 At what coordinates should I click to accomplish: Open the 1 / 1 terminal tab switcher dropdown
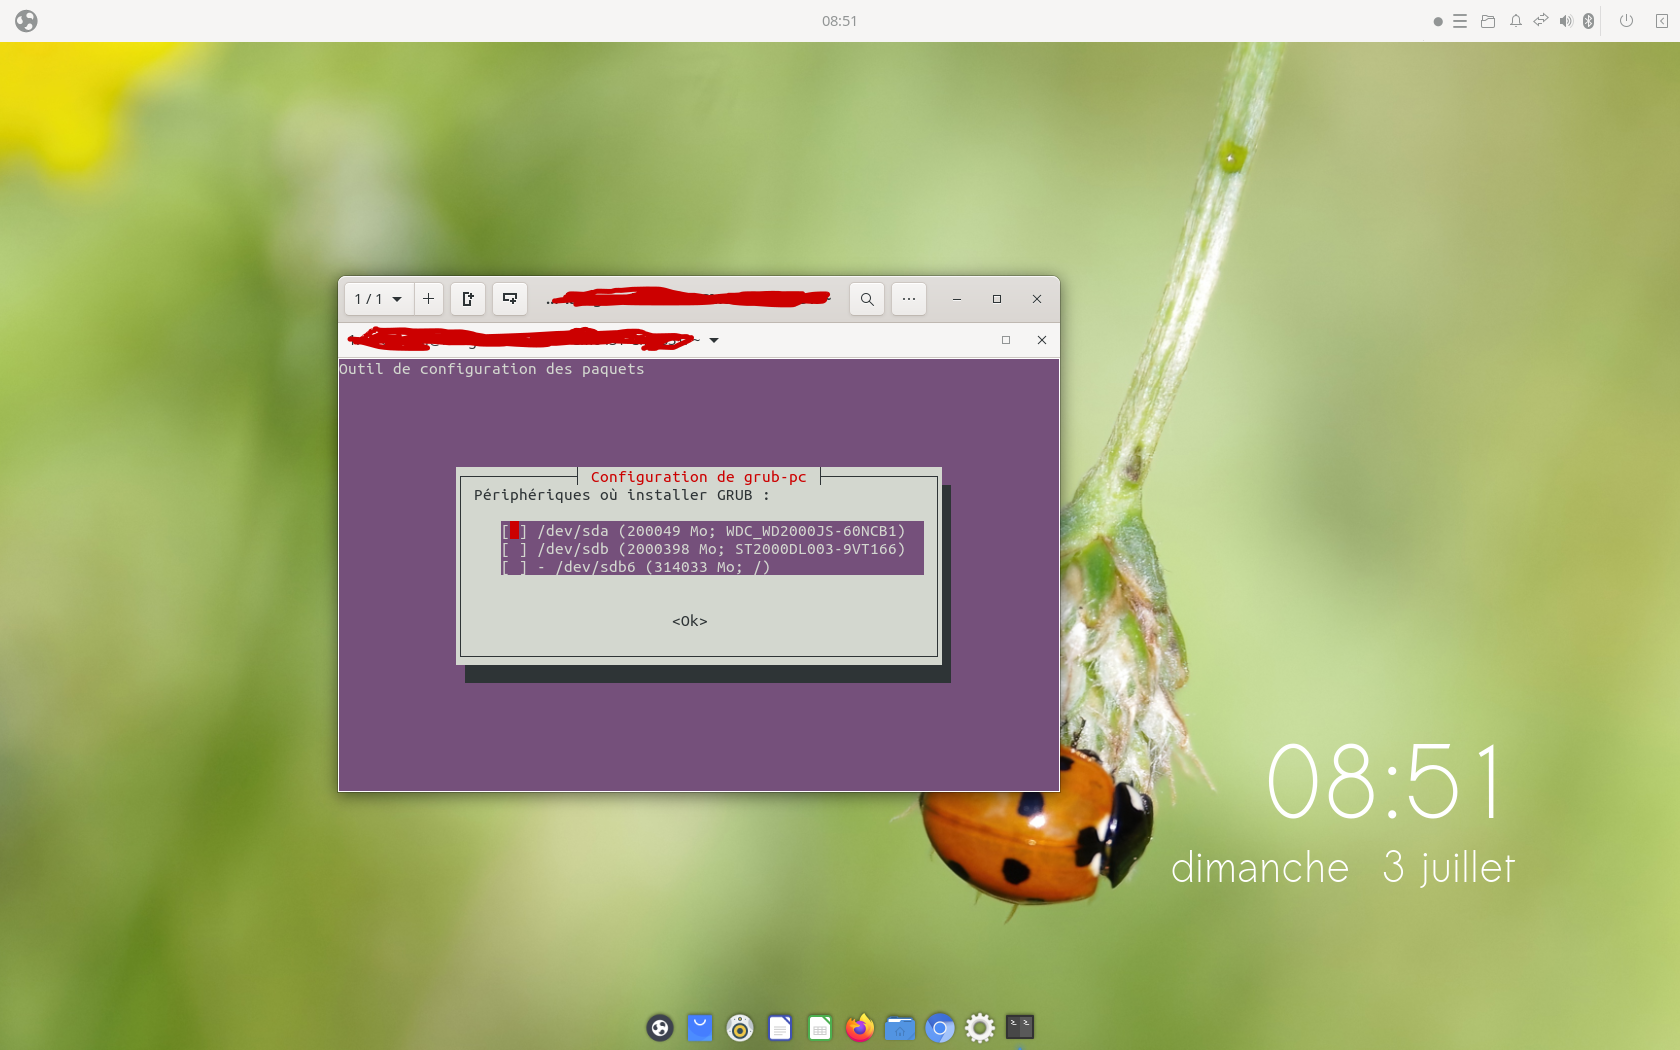[x=379, y=299]
